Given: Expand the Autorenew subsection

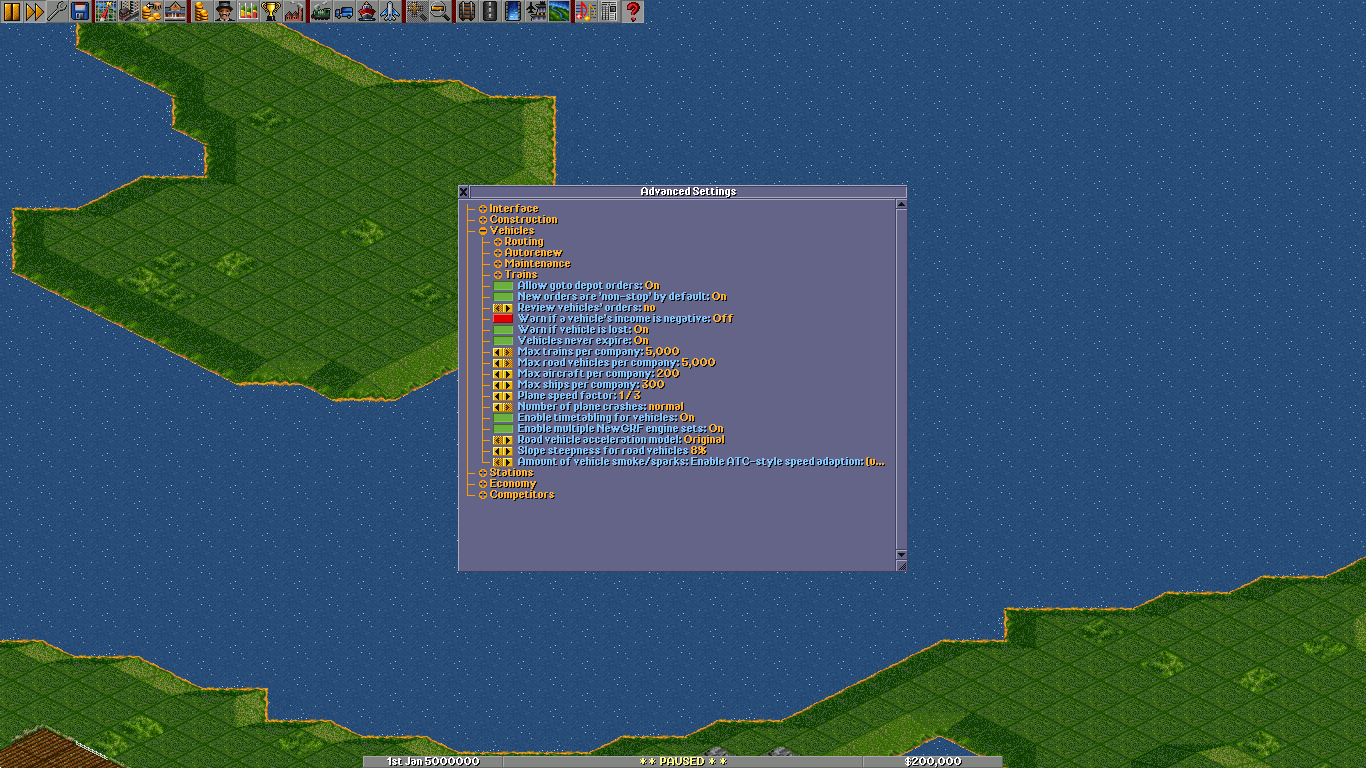Looking at the screenshot, I should [498, 253].
